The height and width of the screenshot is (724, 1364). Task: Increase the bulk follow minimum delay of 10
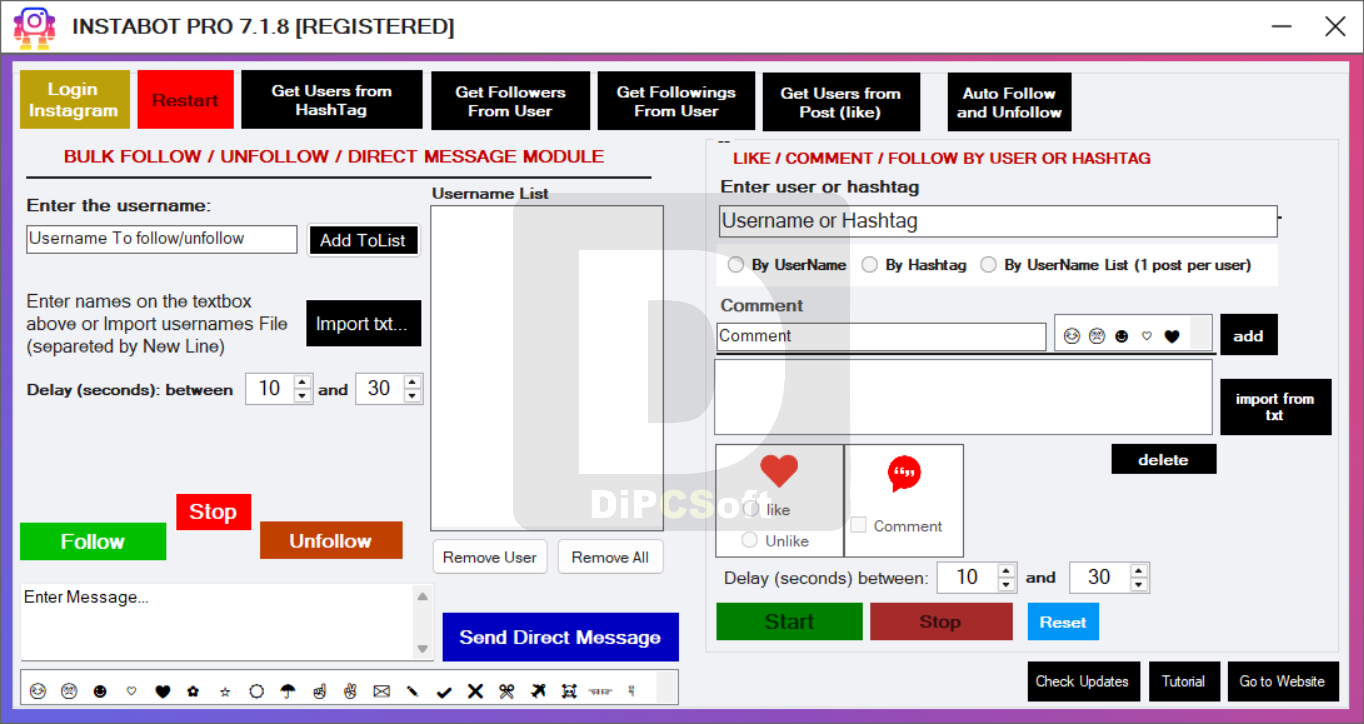(x=304, y=382)
